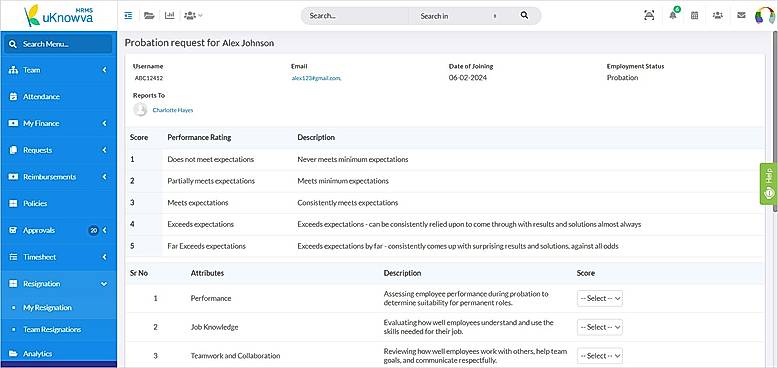Click Charlotte Hayes avatar picture
Viewport: 778px width, 368px height.
point(140,110)
